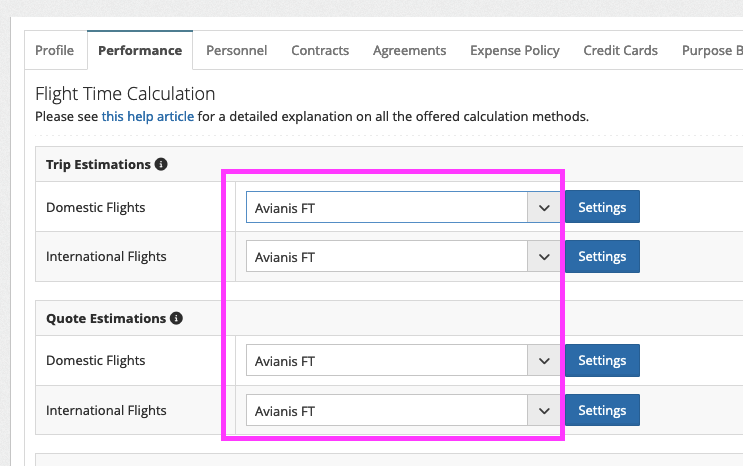
Task: Open Settings for Quote International Flights
Action: click(602, 410)
